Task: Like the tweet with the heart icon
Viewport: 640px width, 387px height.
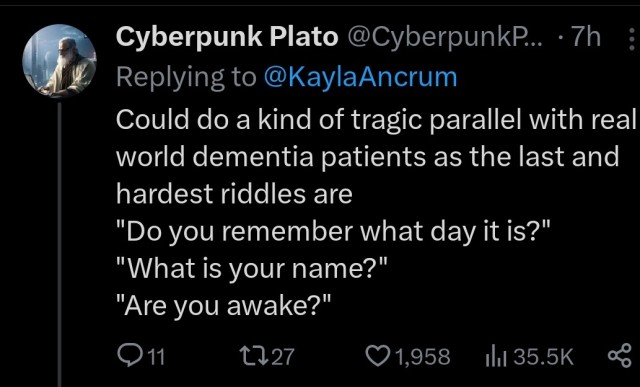Action: pyautogui.click(x=378, y=356)
